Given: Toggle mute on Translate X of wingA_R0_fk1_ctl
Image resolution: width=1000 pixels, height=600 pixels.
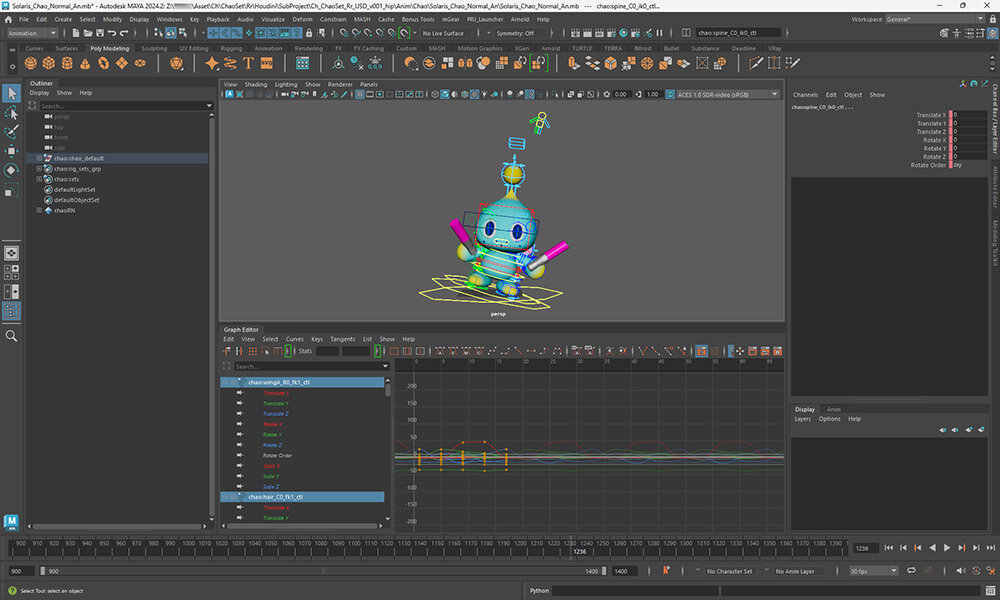Looking at the screenshot, I should point(240,393).
